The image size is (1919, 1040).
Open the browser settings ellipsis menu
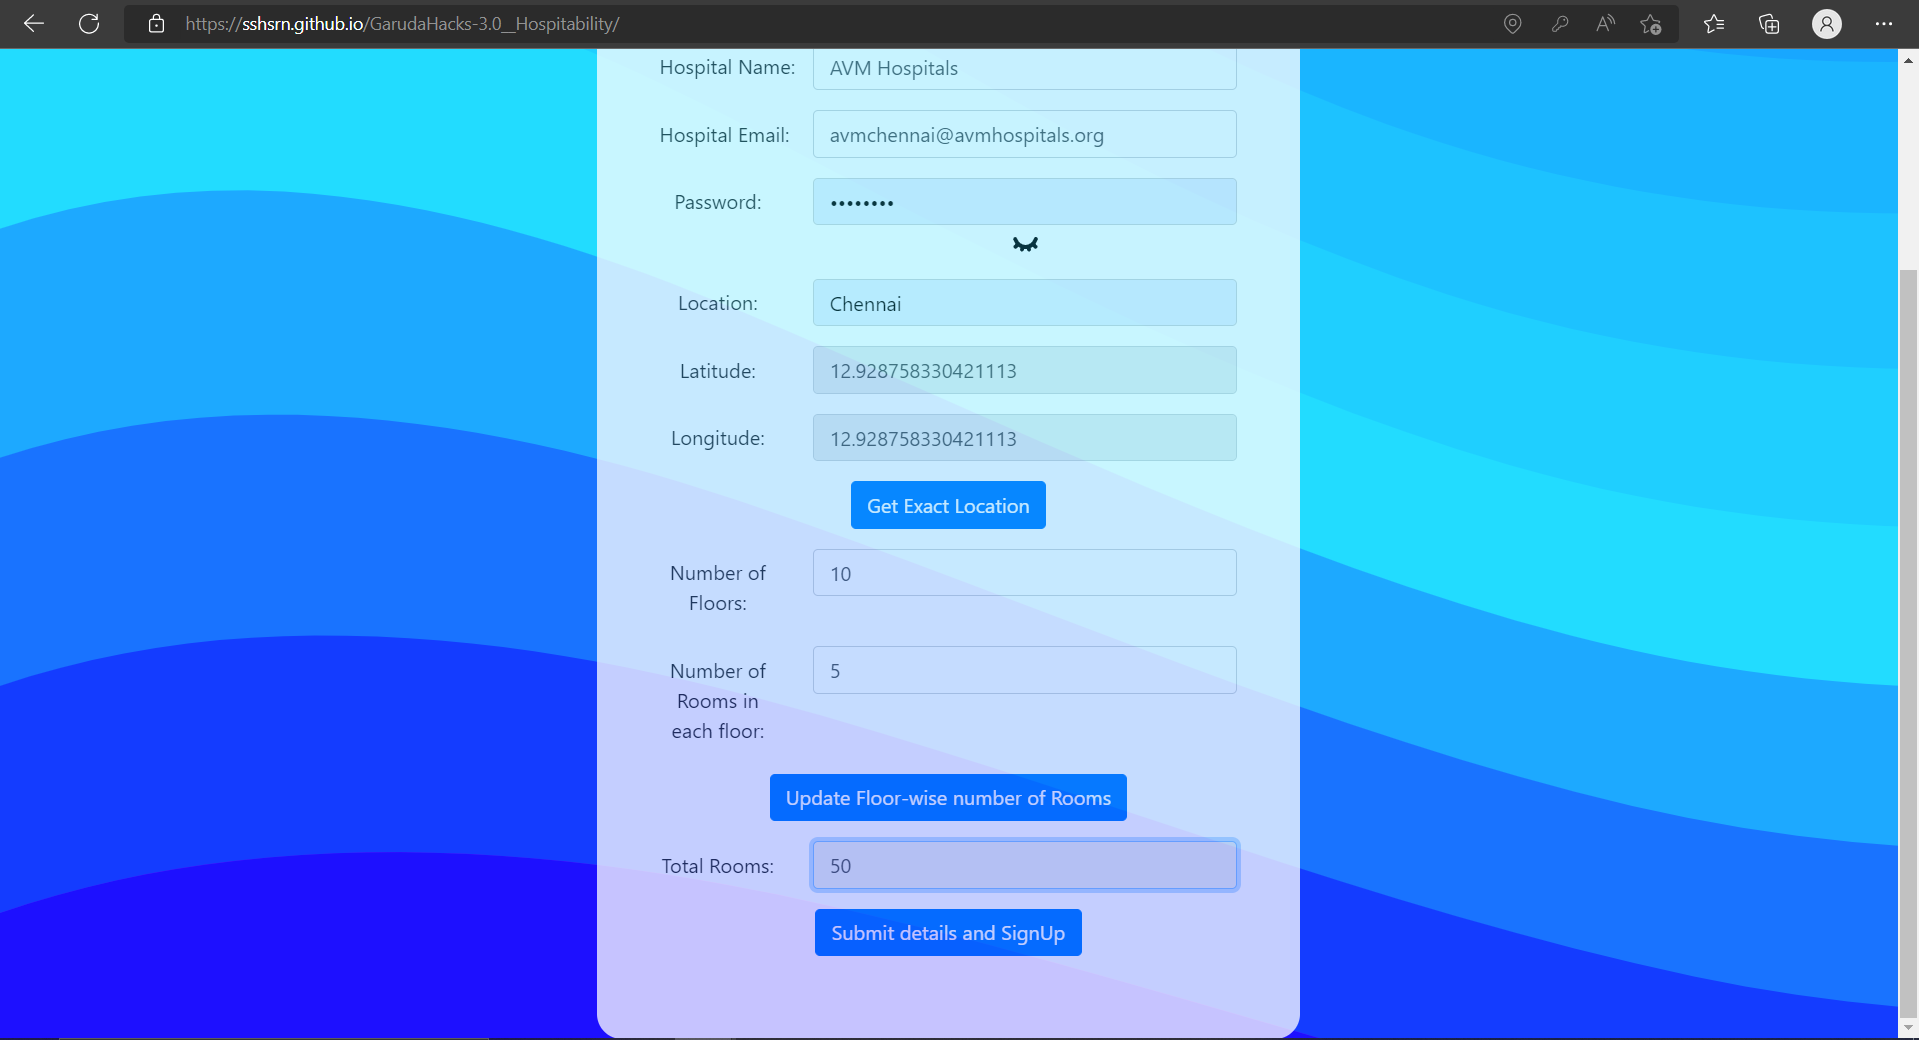(1884, 24)
